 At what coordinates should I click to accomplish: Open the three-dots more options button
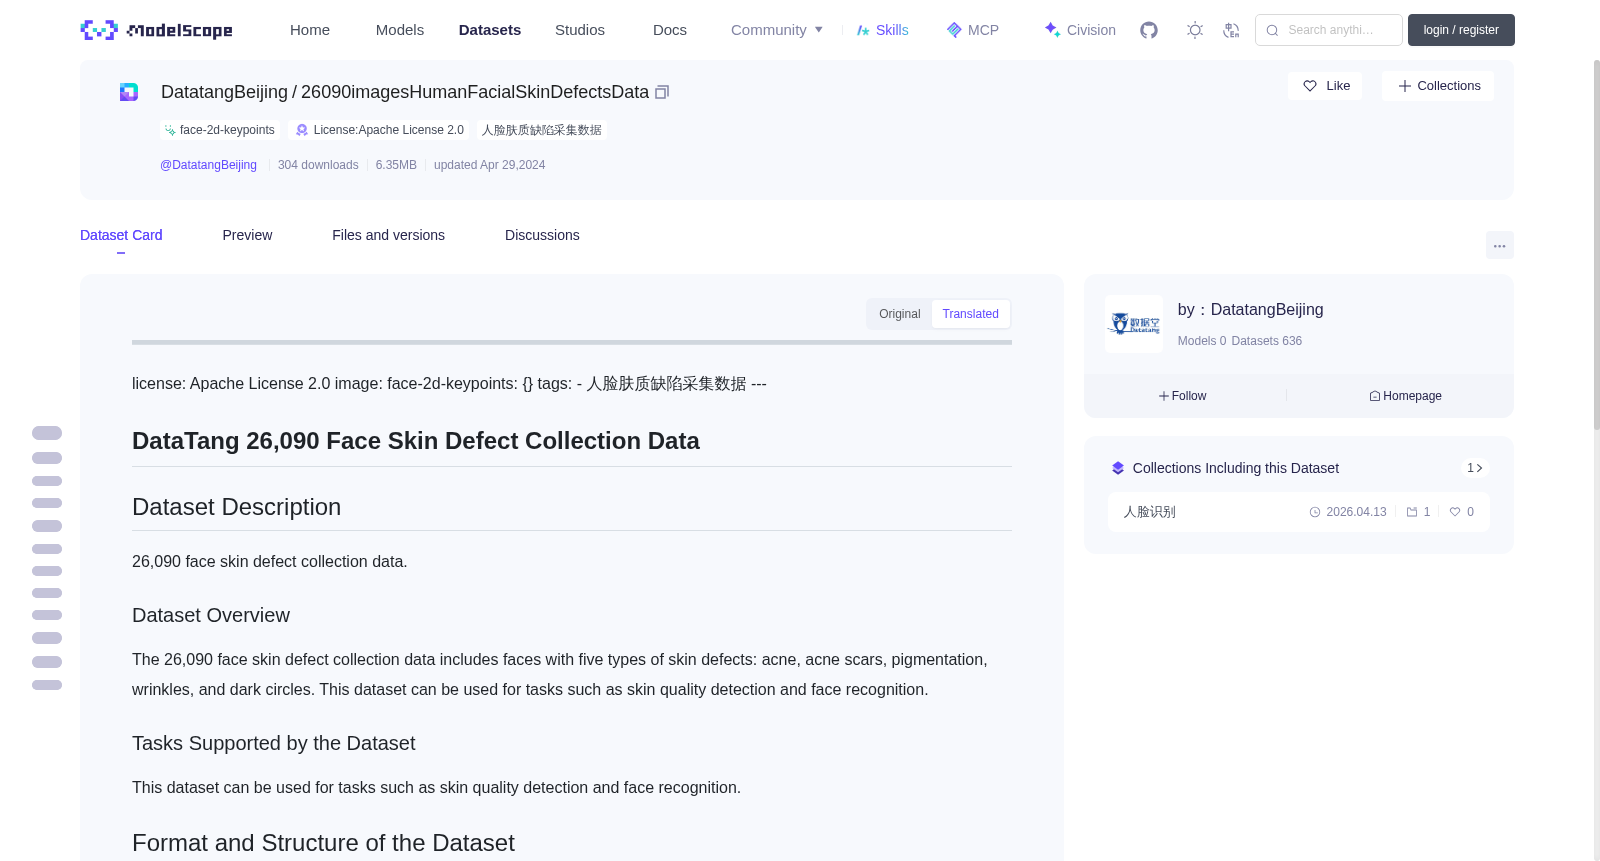click(1499, 245)
